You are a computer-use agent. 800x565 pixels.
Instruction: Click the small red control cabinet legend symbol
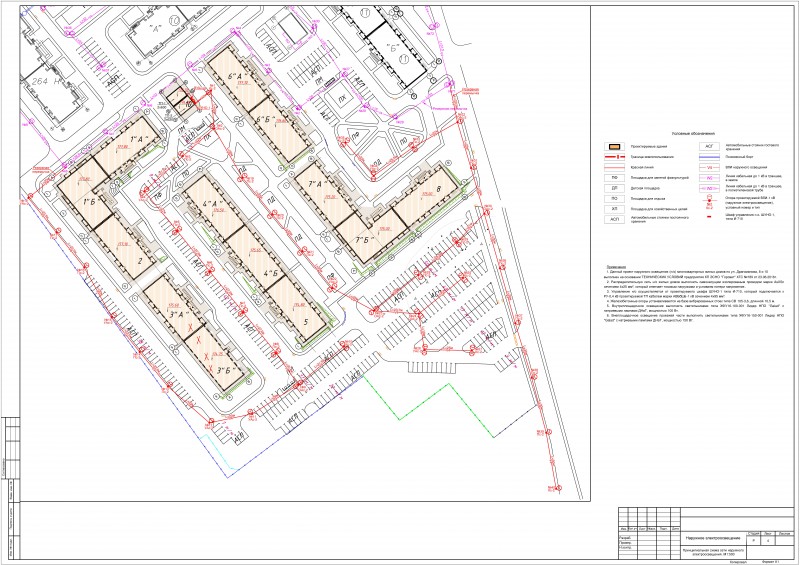709,216
